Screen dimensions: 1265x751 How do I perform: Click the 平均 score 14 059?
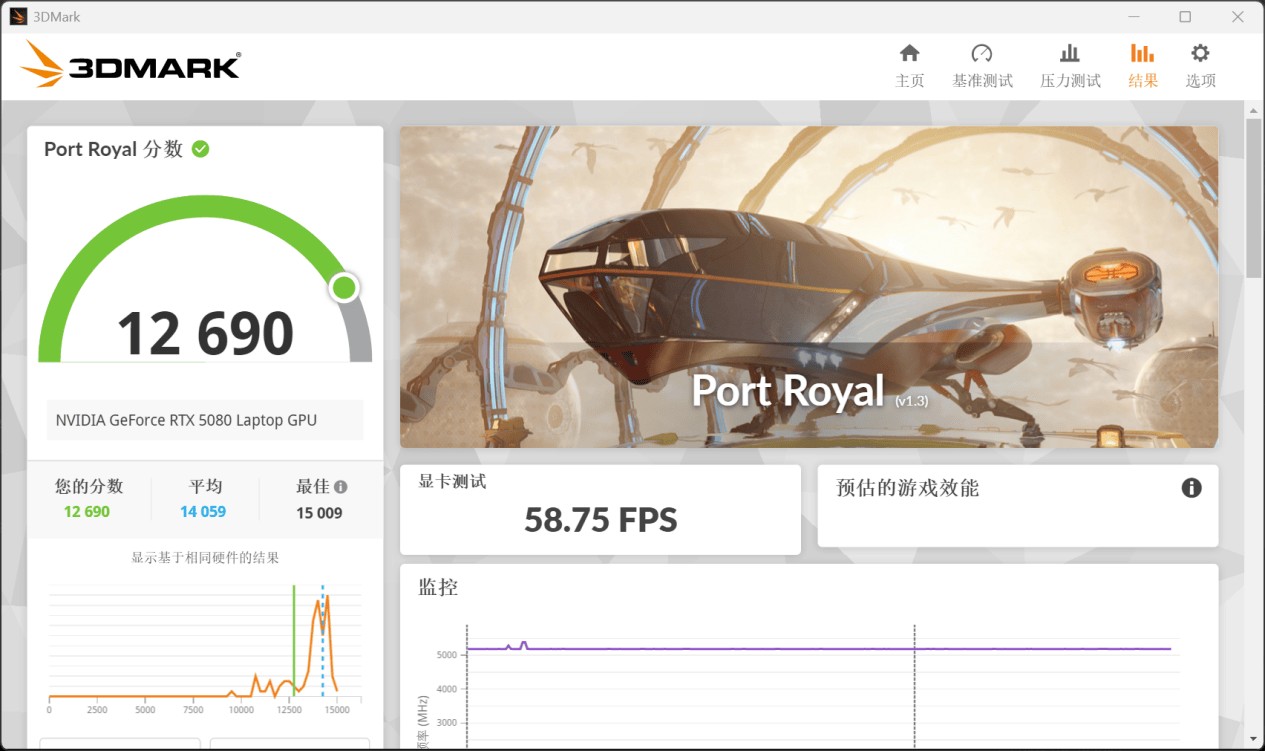[203, 511]
